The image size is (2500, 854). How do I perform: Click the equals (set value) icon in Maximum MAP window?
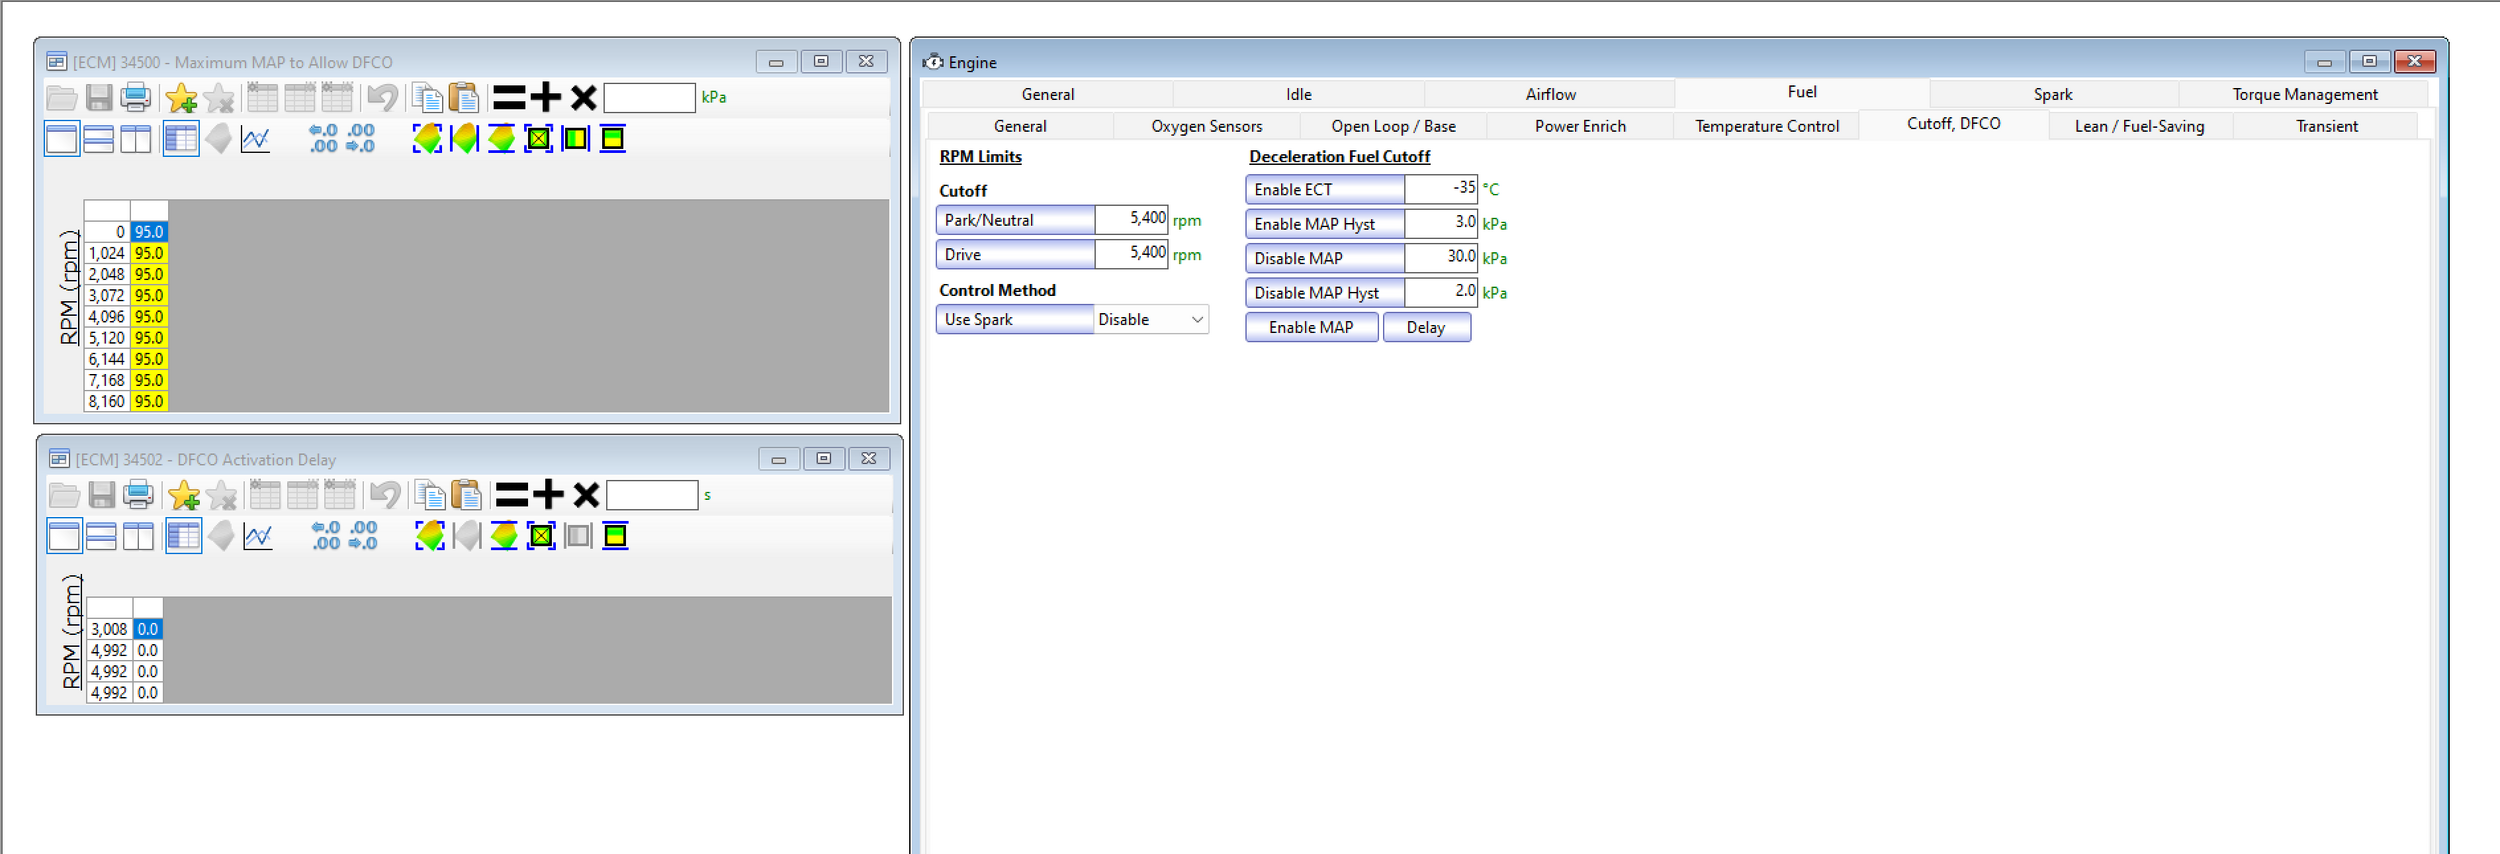pyautogui.click(x=509, y=98)
